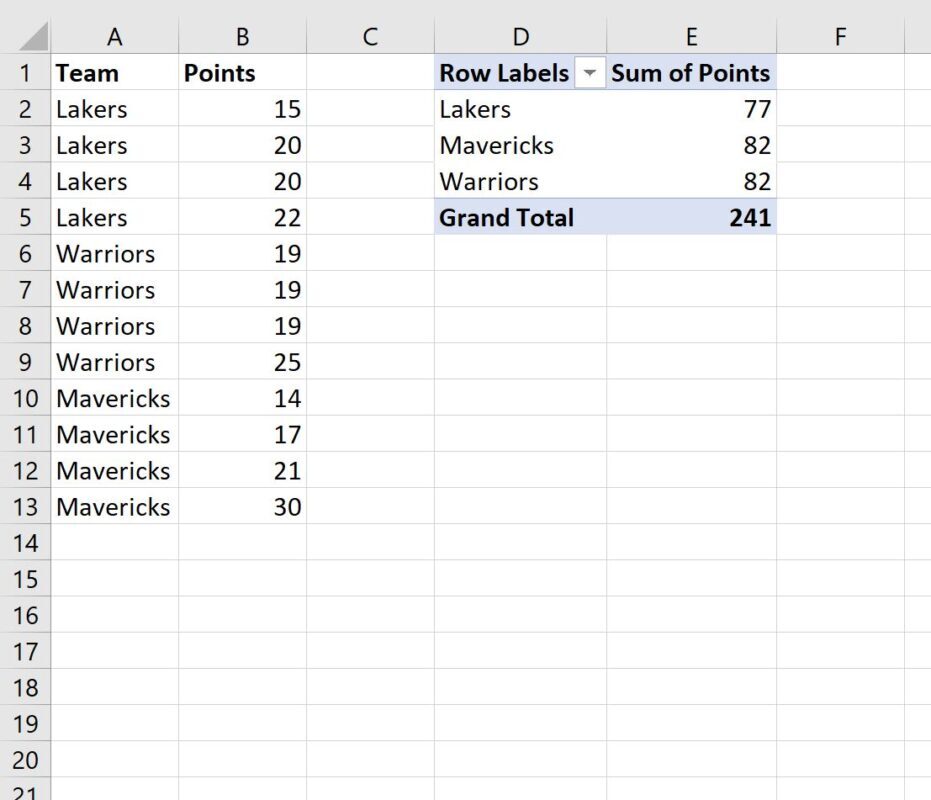931x800 pixels.
Task: Select the cell containing 30 points
Action: pos(242,507)
